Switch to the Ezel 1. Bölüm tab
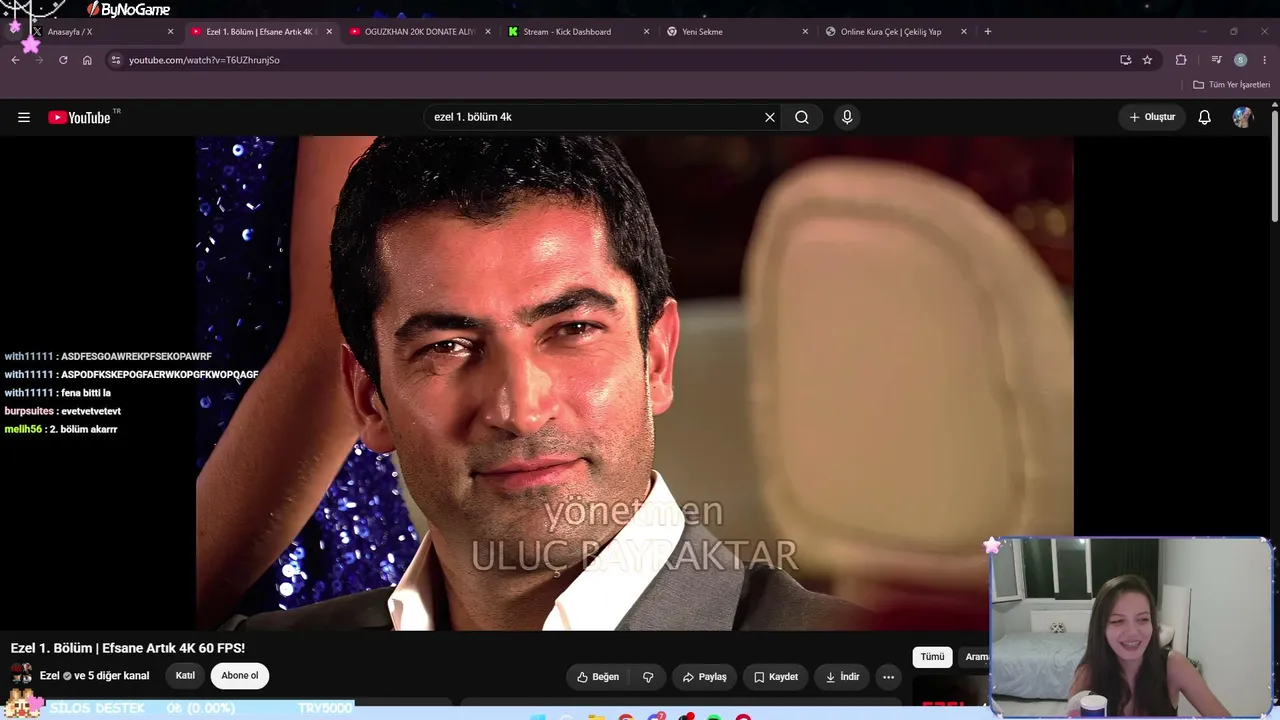Image resolution: width=1280 pixels, height=720 pixels. click(x=260, y=32)
